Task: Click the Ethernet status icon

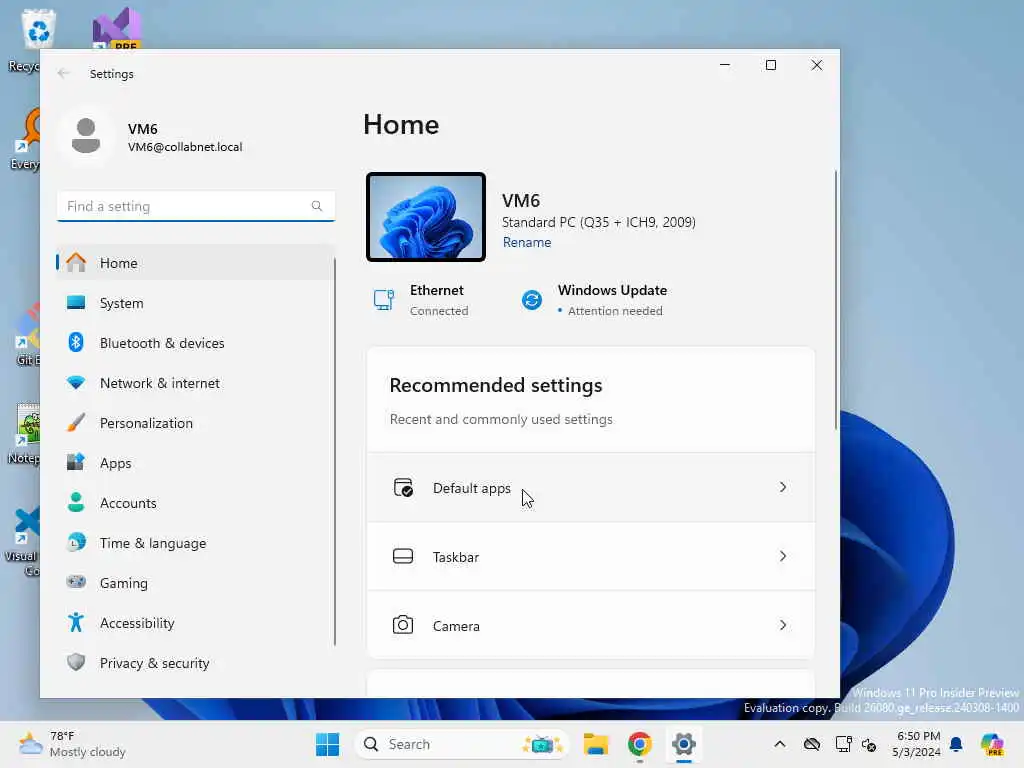Action: 384,300
